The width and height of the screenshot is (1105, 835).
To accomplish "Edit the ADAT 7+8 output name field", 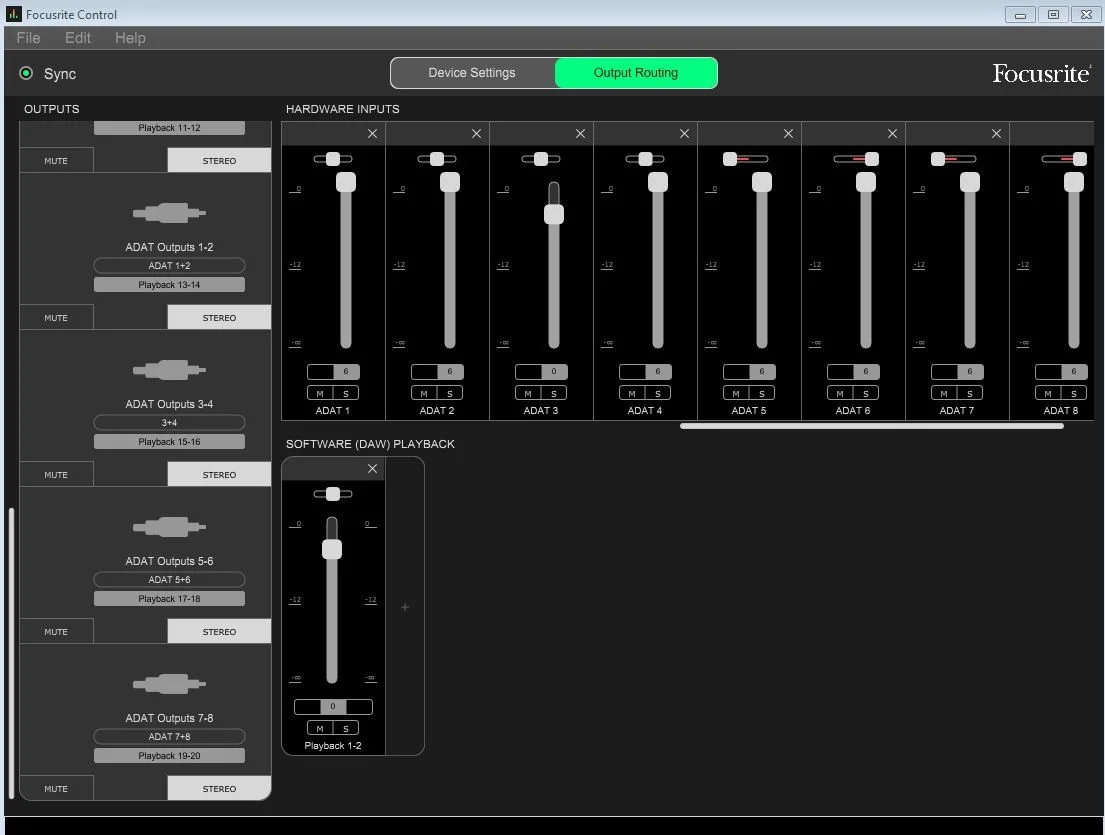I will 169,736.
